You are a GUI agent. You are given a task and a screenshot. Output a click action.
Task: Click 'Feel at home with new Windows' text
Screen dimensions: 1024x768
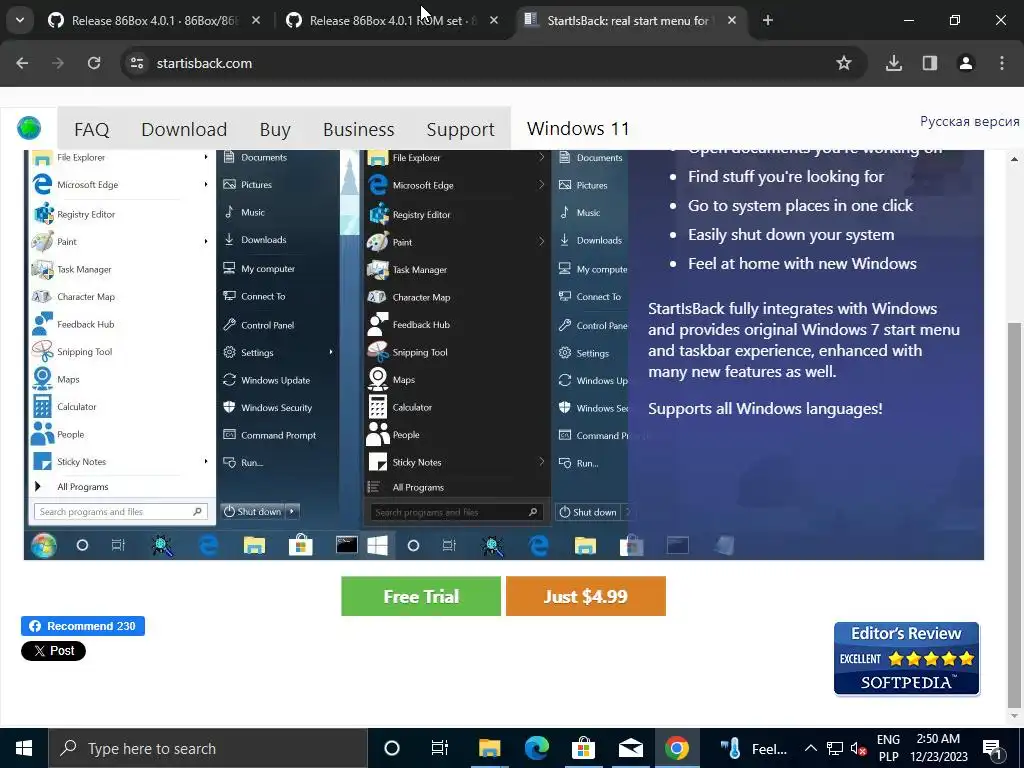(x=802, y=264)
